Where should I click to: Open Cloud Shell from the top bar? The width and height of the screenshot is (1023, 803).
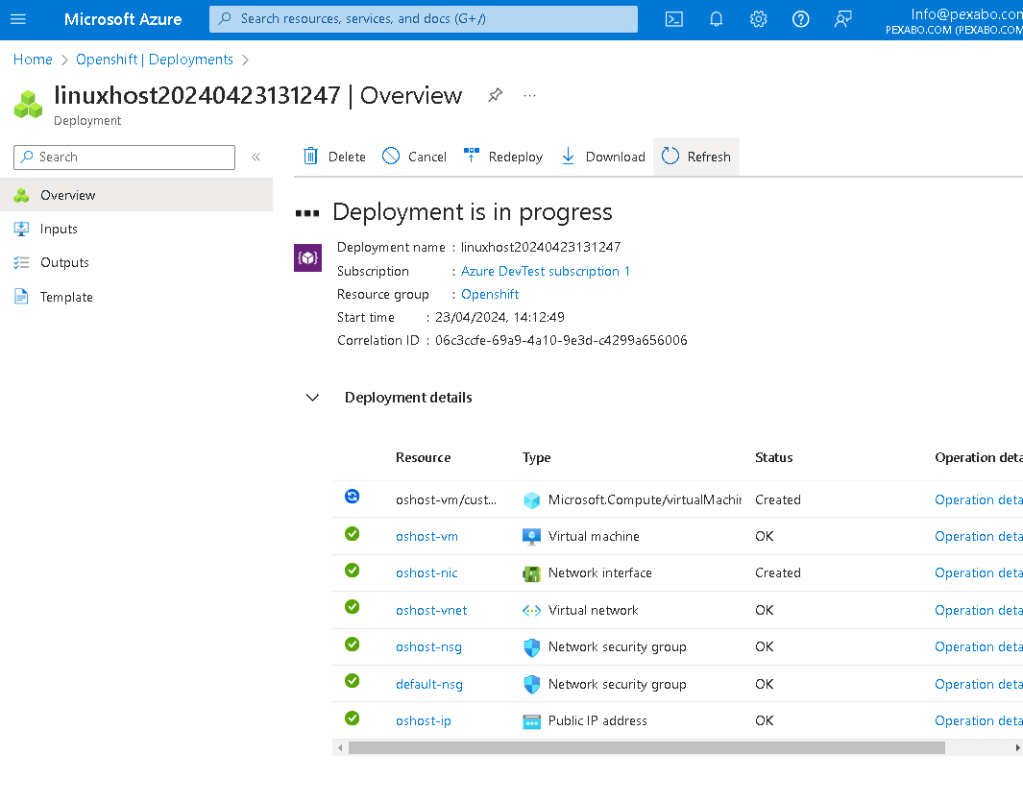(674, 19)
